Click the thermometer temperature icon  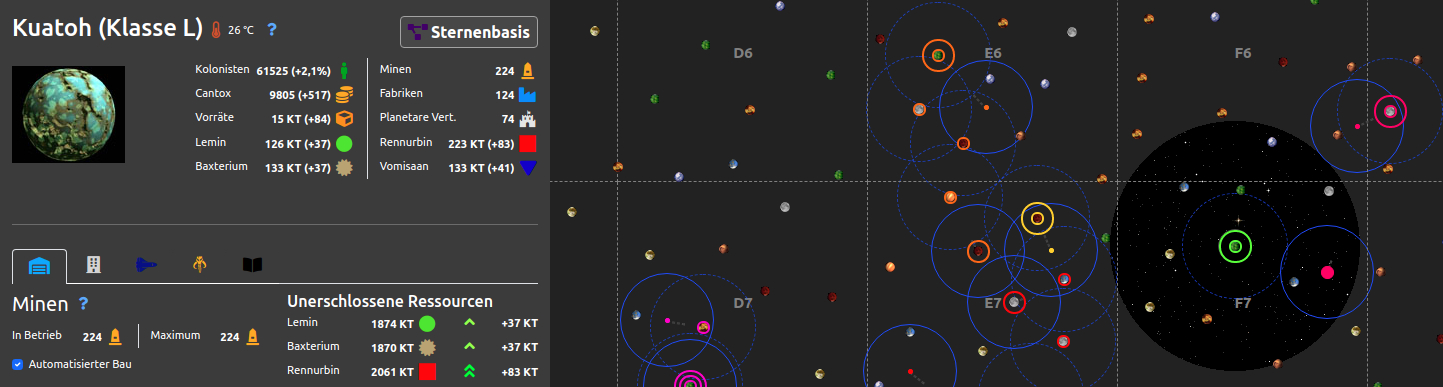(x=217, y=30)
